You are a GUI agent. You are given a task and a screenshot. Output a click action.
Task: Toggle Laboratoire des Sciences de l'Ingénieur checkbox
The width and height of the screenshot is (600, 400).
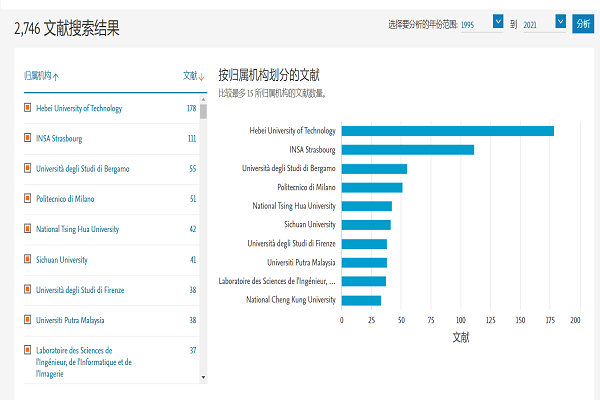28,349
